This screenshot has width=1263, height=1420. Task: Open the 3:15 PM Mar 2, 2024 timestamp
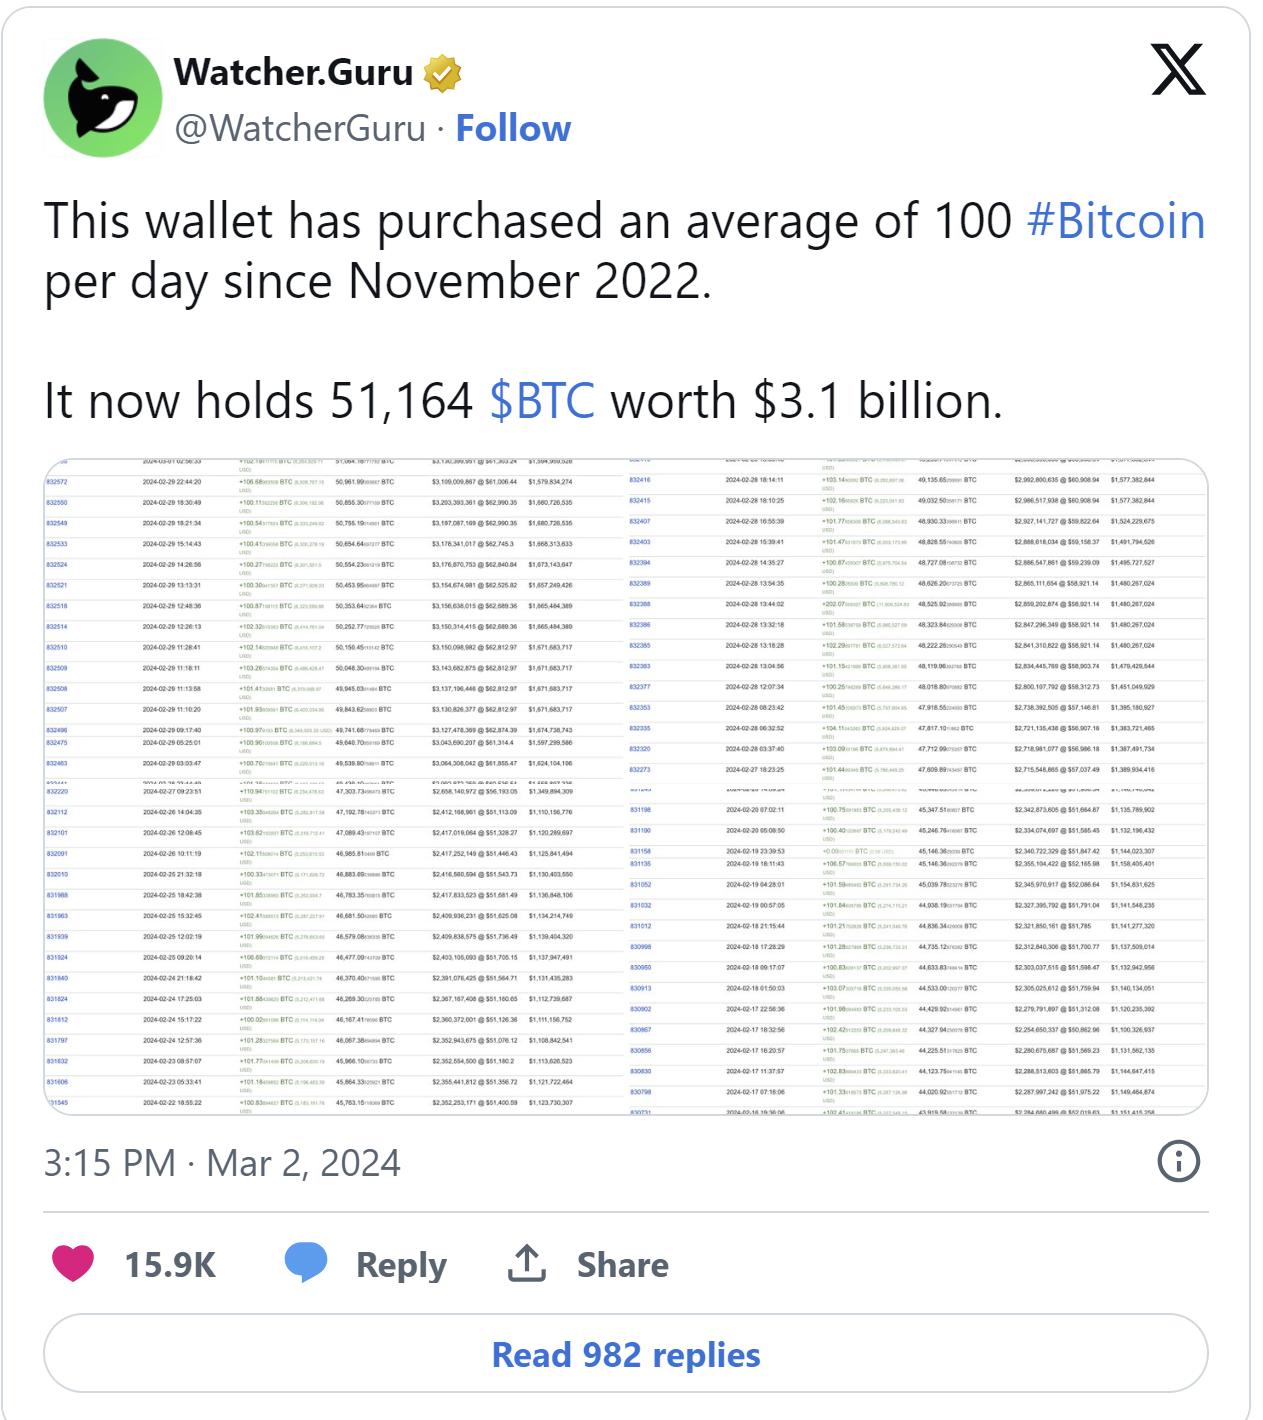click(x=222, y=1163)
